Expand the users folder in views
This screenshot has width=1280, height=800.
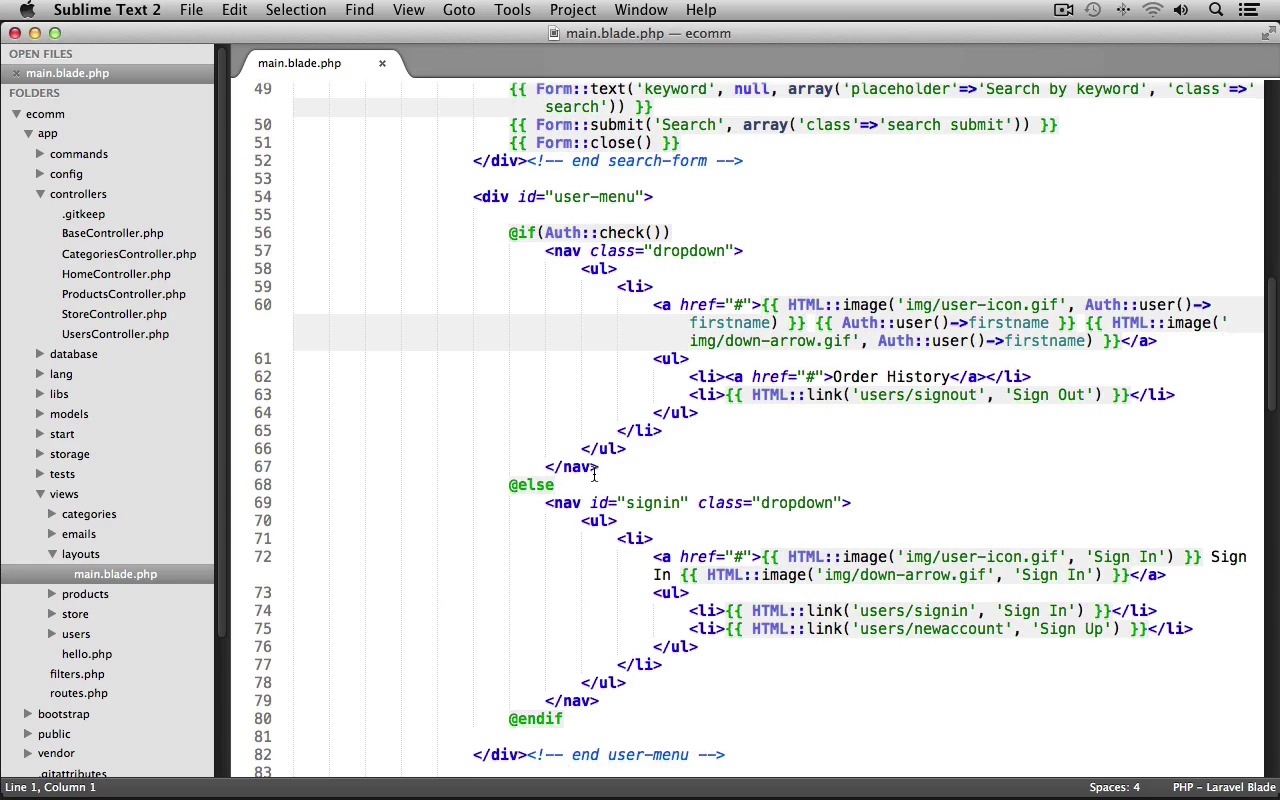coord(52,634)
